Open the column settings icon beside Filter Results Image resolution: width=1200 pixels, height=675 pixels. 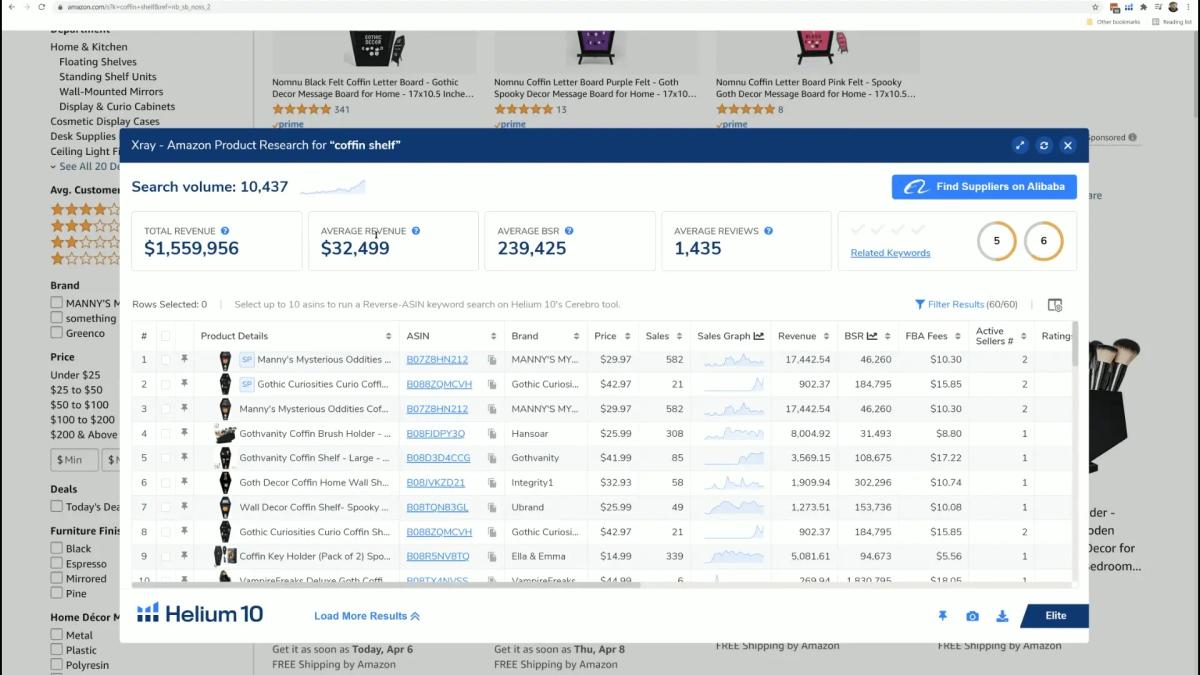(1054, 304)
